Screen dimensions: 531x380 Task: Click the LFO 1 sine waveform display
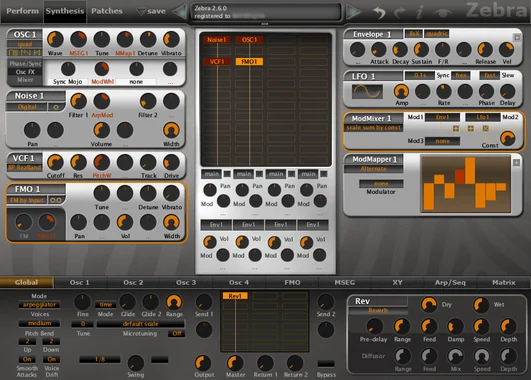click(x=367, y=91)
